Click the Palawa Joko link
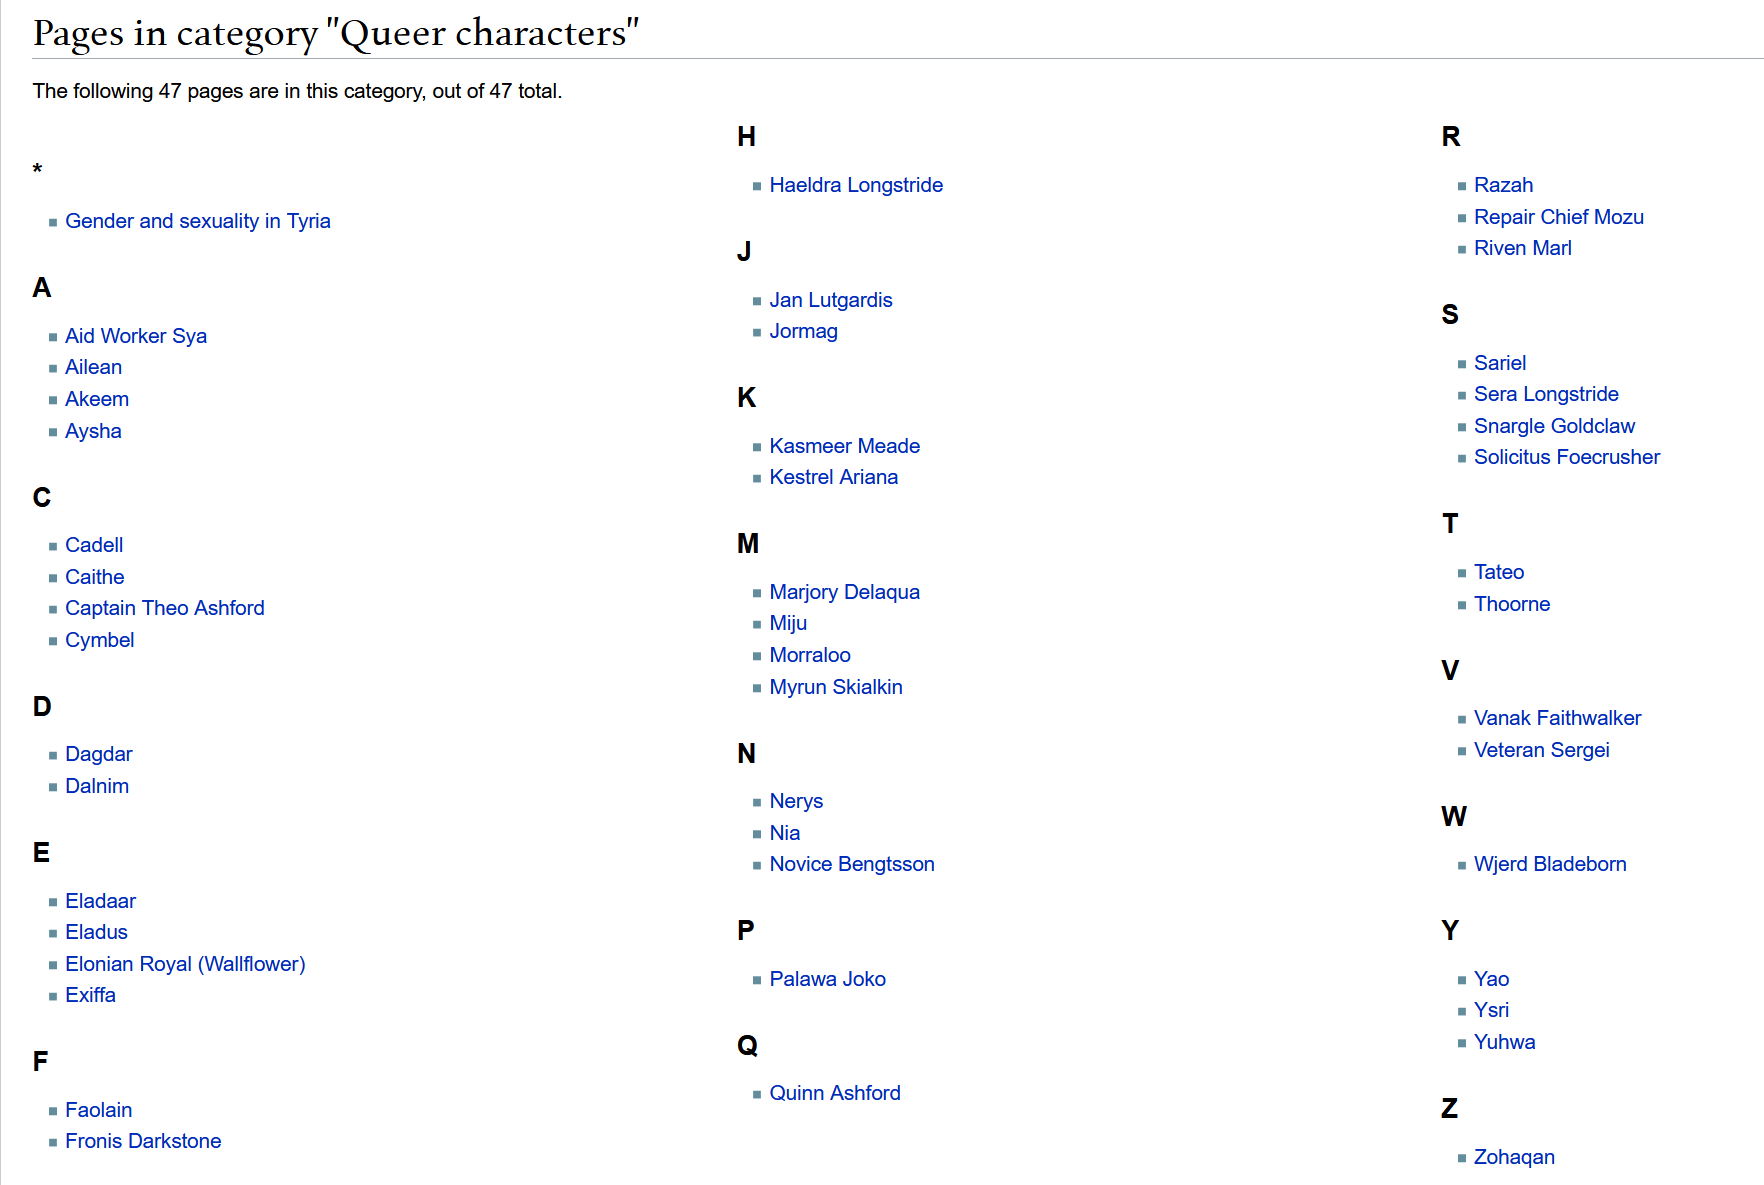This screenshot has height=1185, width=1764. click(x=828, y=979)
